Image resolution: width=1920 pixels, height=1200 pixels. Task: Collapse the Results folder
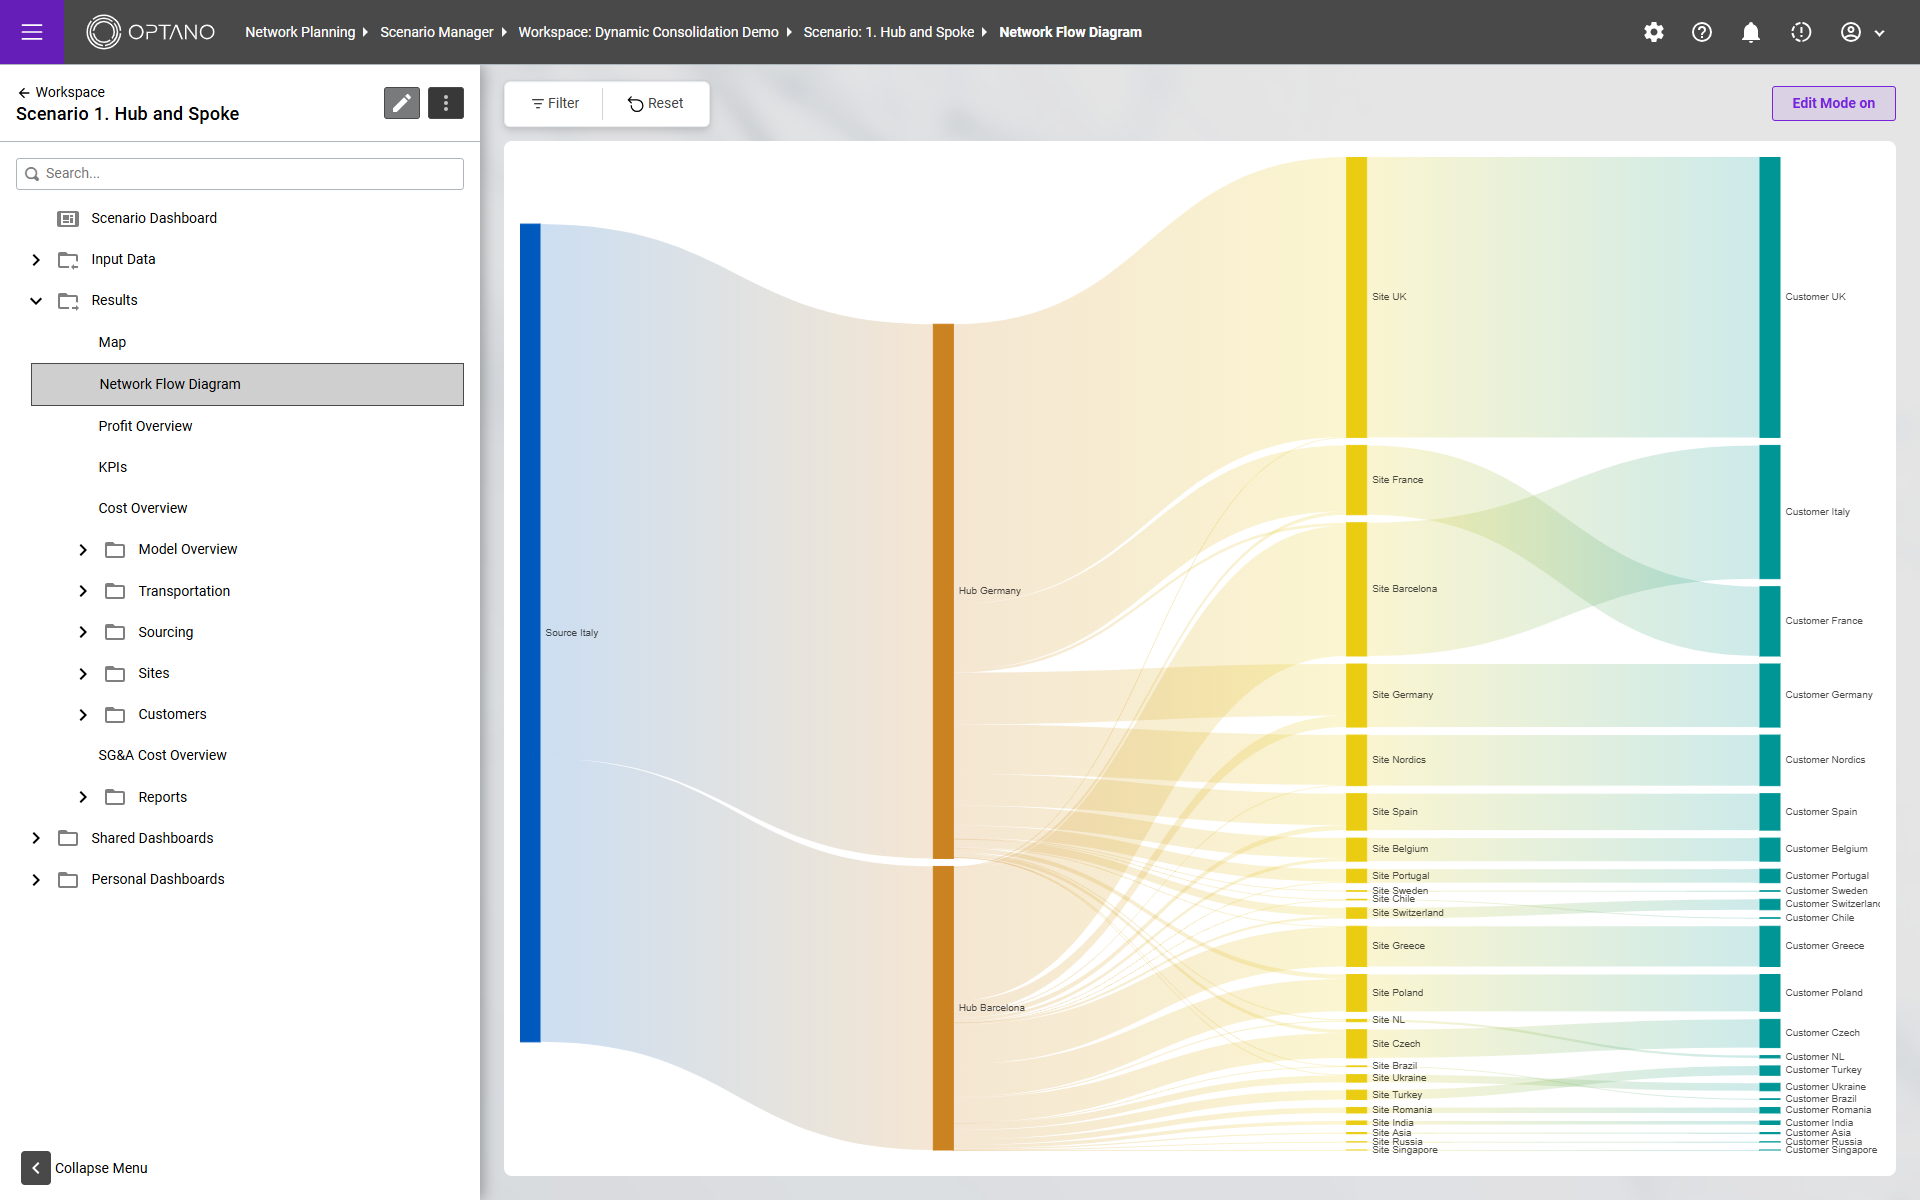(x=36, y=301)
